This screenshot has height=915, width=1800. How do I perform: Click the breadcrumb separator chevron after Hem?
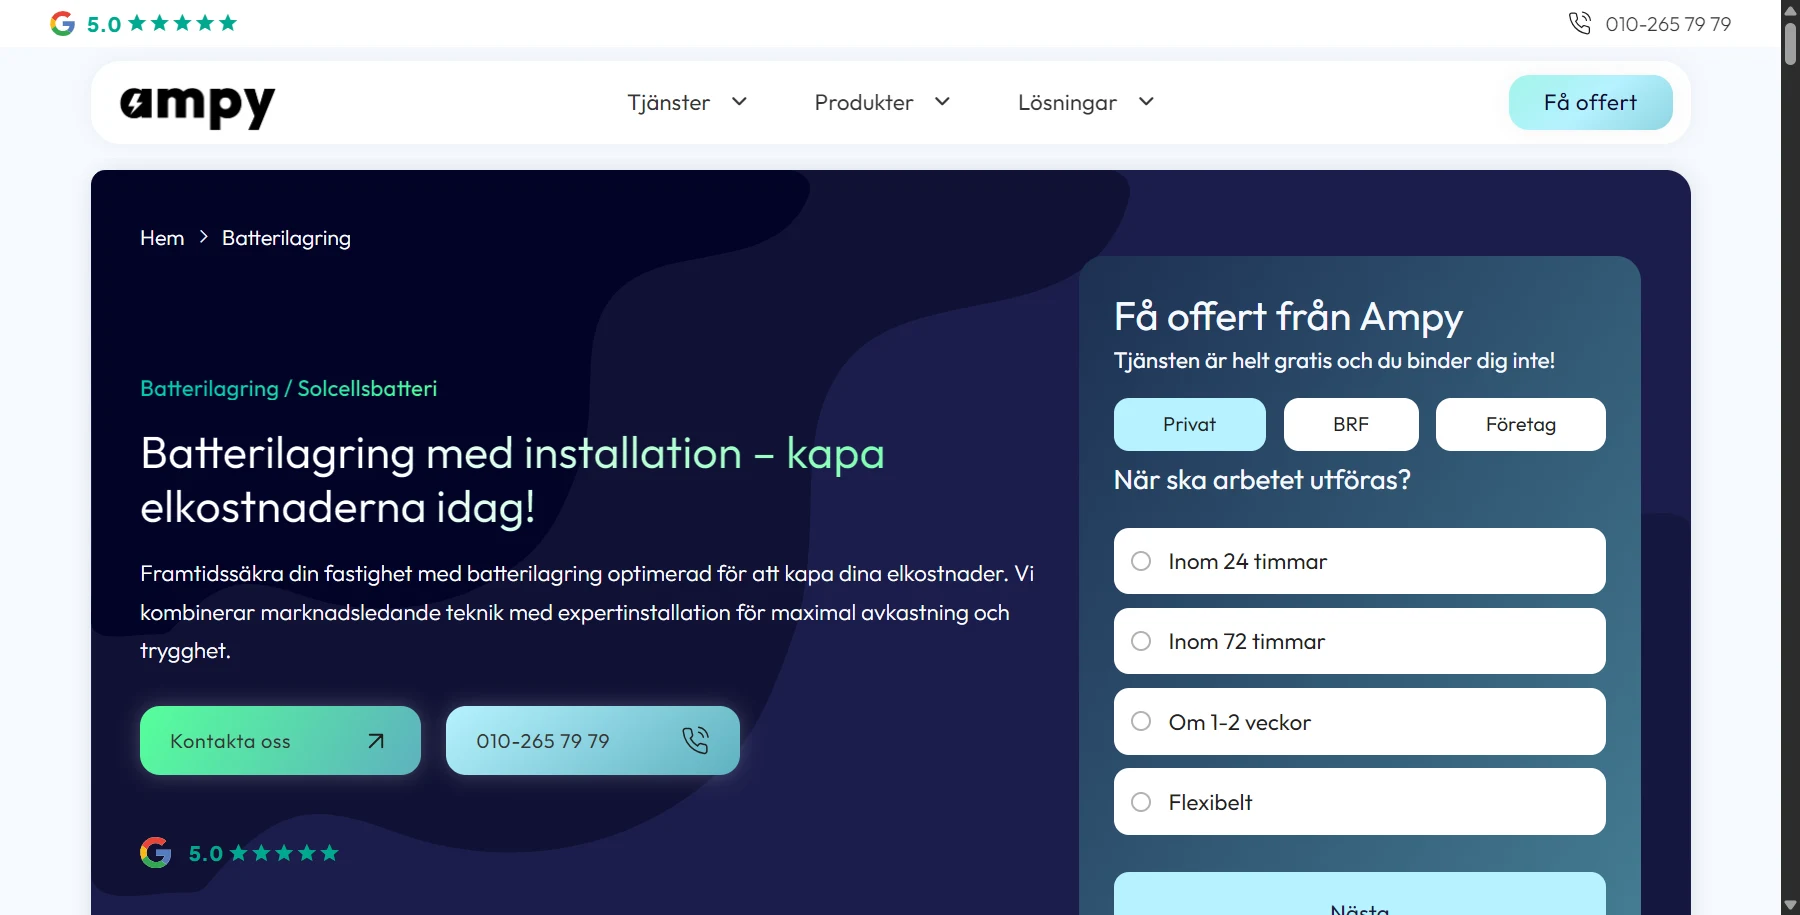coord(203,237)
